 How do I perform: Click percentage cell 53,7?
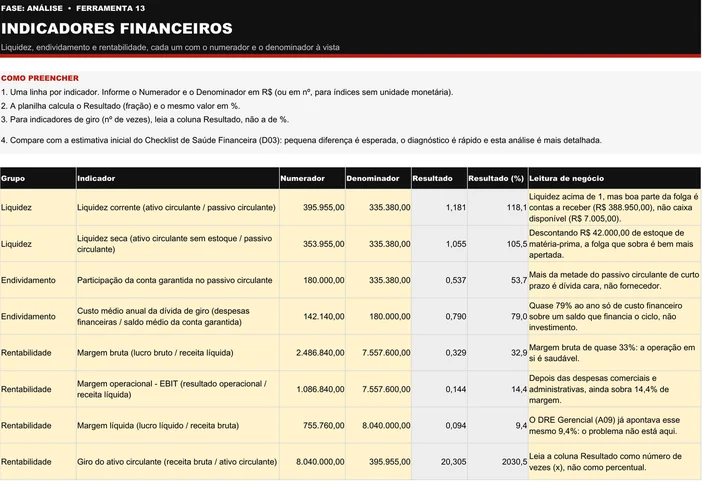pos(497,280)
